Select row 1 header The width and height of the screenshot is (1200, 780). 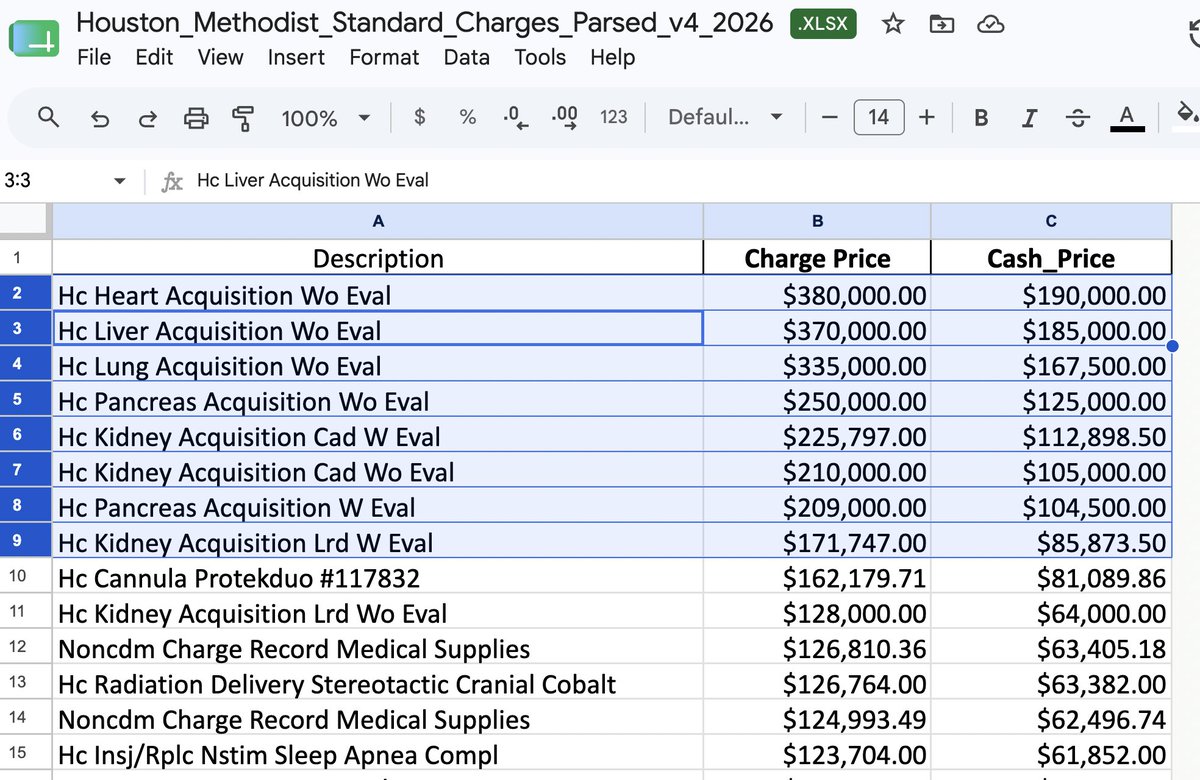coord(25,258)
